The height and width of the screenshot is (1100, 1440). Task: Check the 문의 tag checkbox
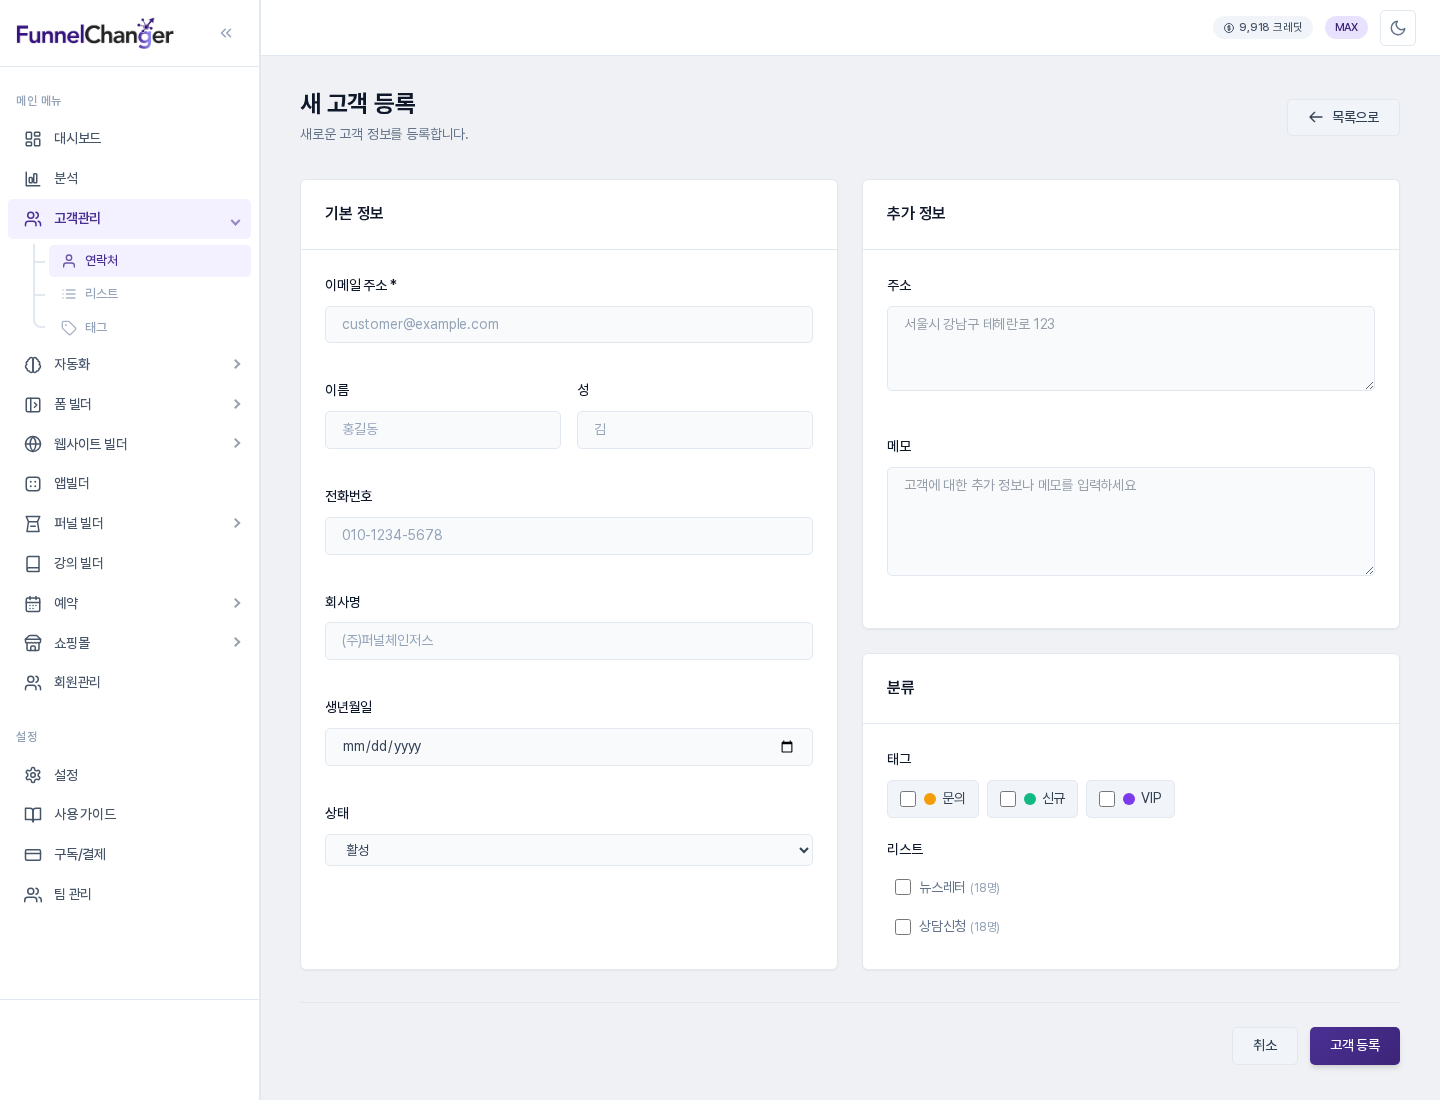tap(908, 799)
